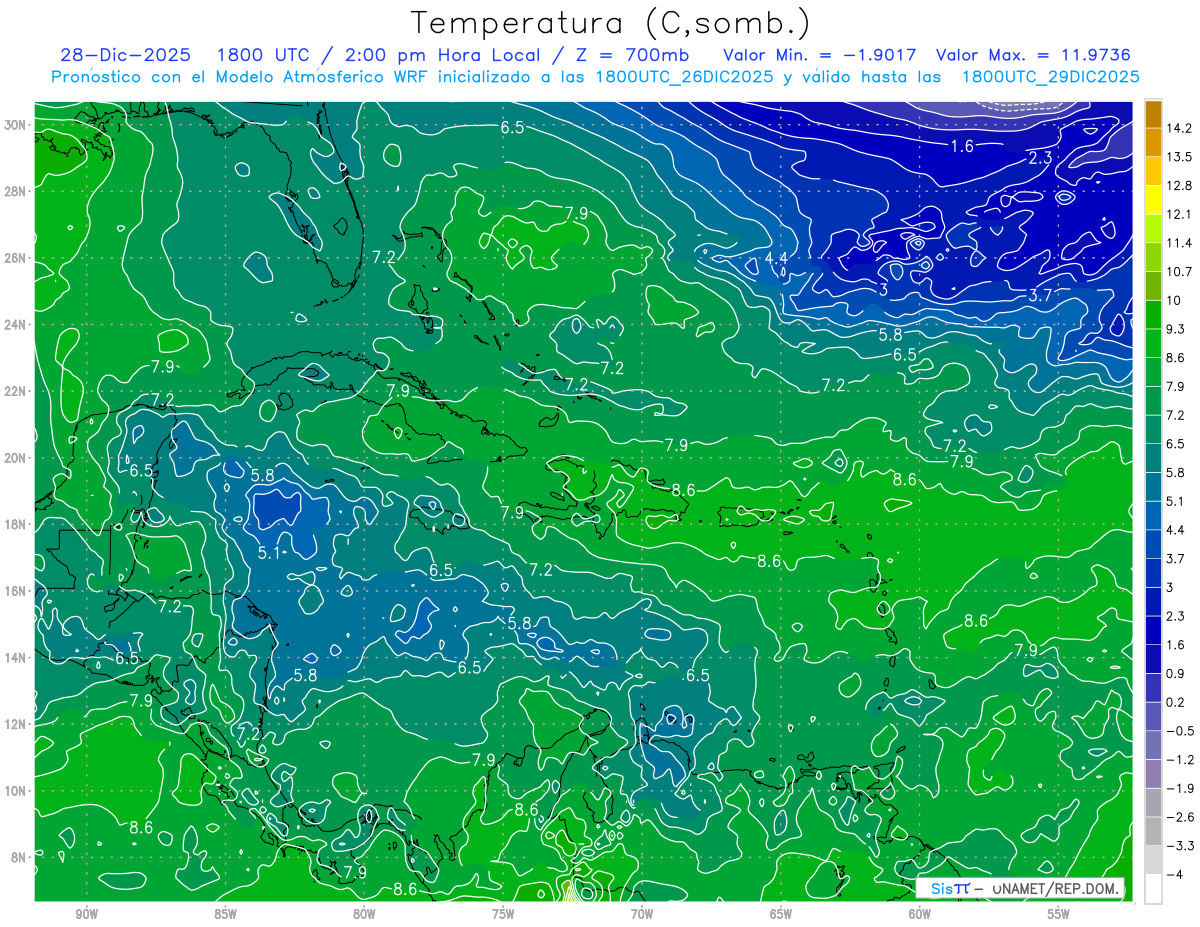Click the 14.2 value on color bar

[1178, 128]
